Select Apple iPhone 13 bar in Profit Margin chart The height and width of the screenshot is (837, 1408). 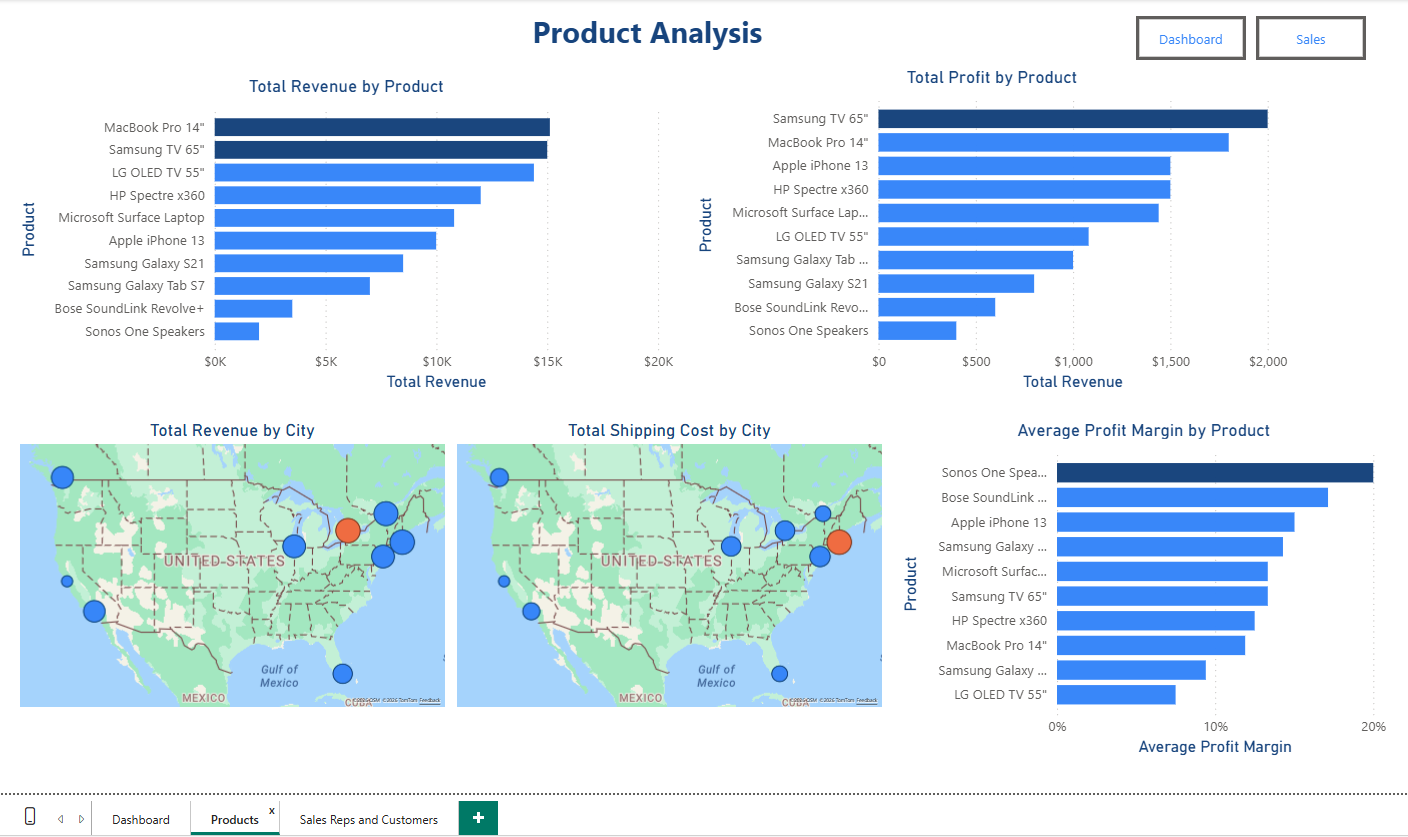pyautogui.click(x=1176, y=522)
